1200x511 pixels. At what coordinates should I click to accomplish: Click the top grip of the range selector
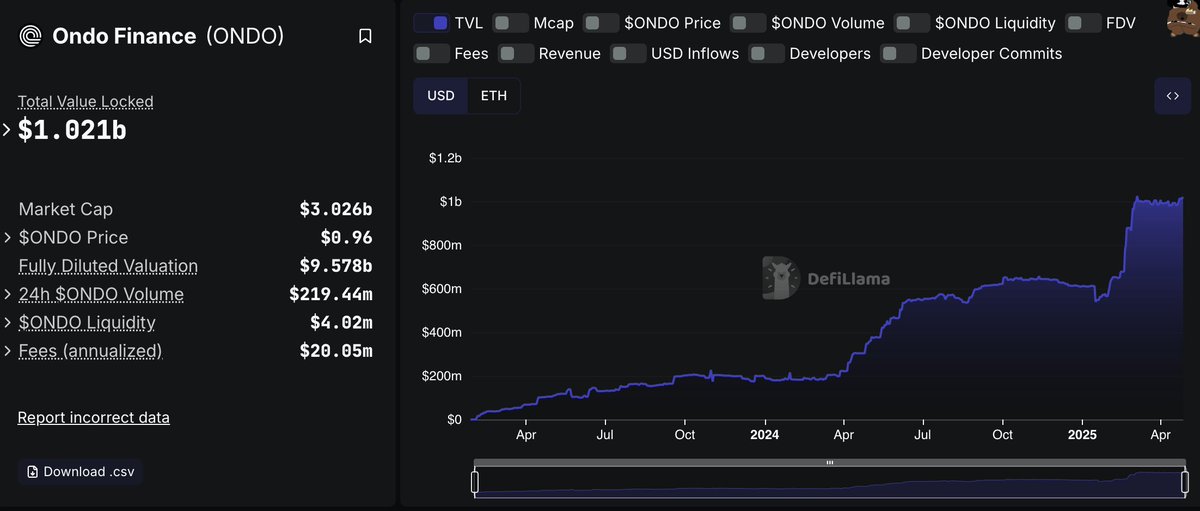point(829,463)
